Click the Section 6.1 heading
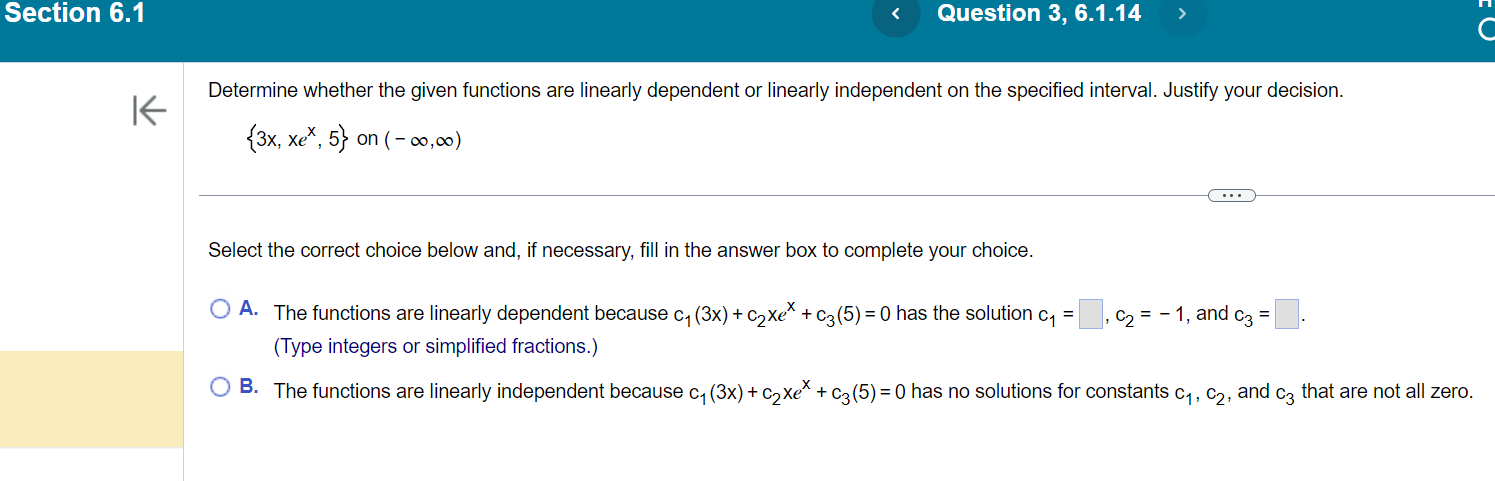This screenshot has width=1495, height=481. pyautogui.click(x=73, y=14)
